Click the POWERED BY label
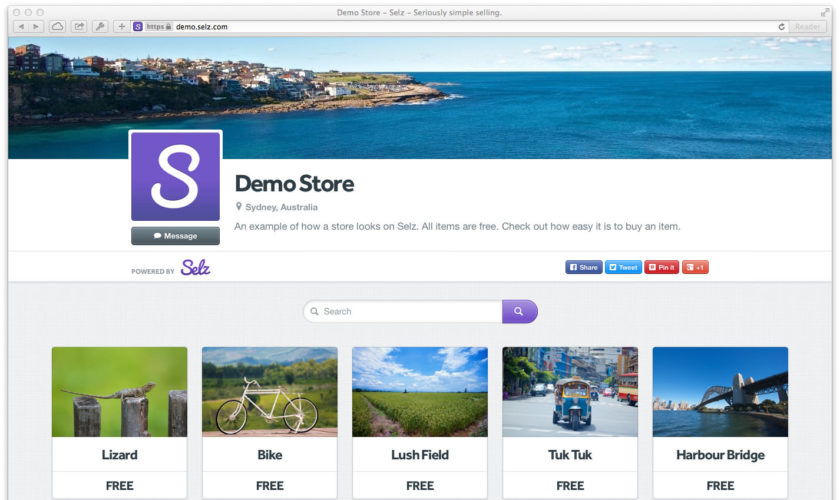840x500 pixels. point(153,271)
